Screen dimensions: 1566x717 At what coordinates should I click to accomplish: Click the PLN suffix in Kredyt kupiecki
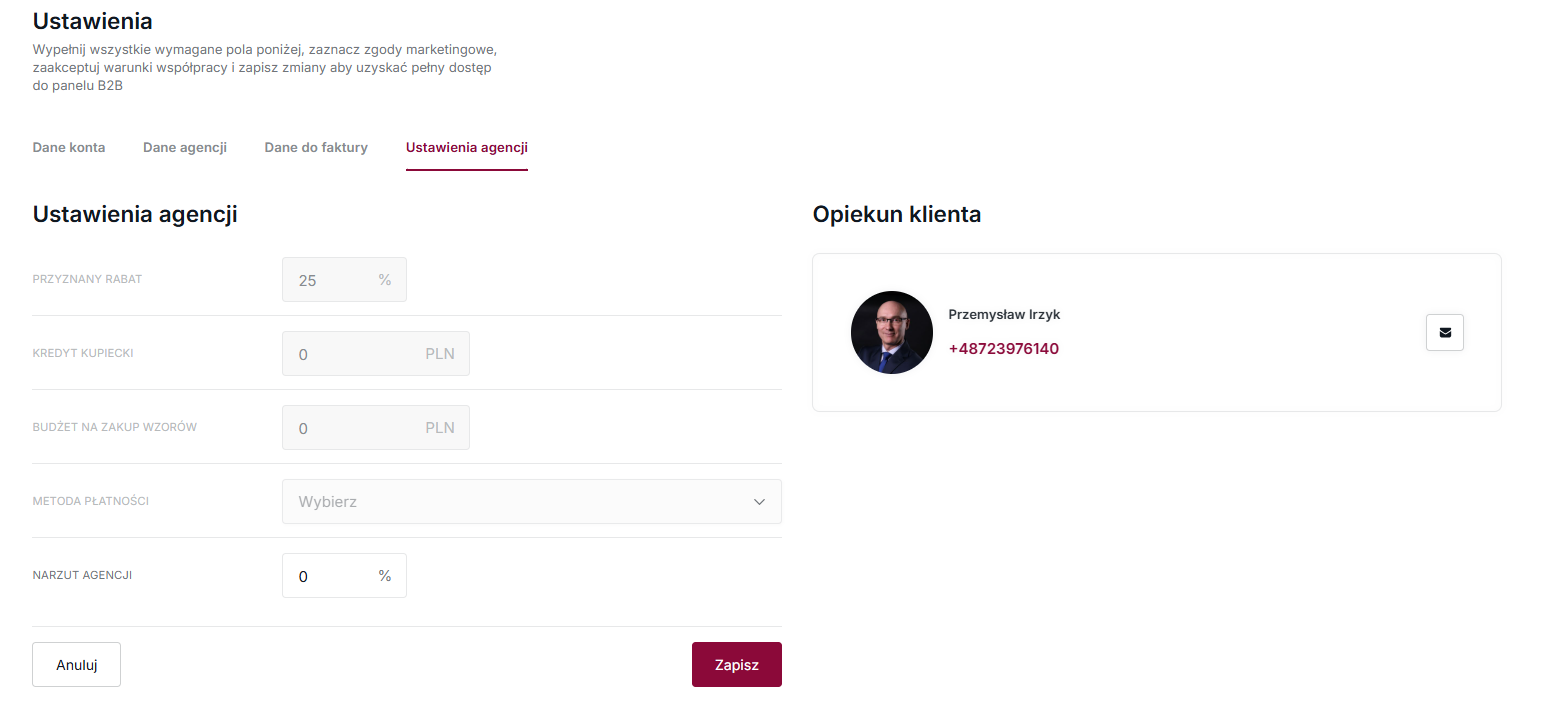(x=440, y=354)
